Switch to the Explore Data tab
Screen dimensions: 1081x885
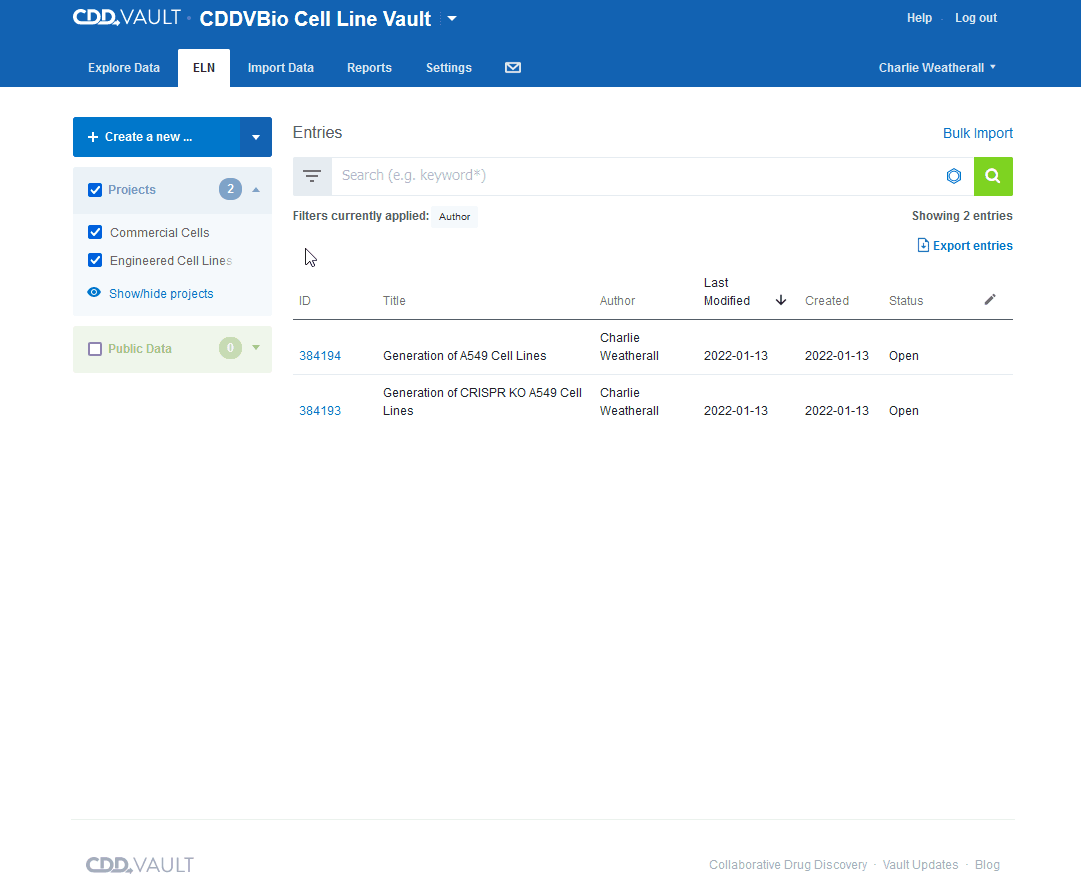(x=124, y=68)
